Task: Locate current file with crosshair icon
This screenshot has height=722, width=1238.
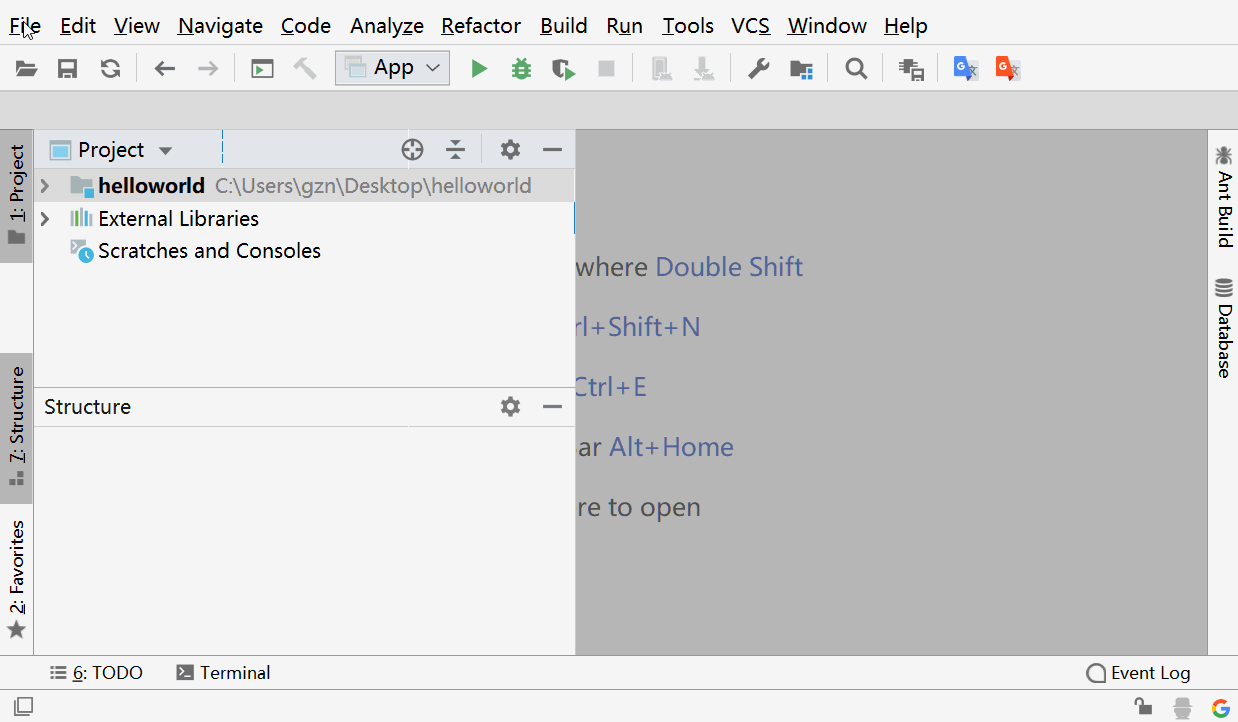Action: 412,150
